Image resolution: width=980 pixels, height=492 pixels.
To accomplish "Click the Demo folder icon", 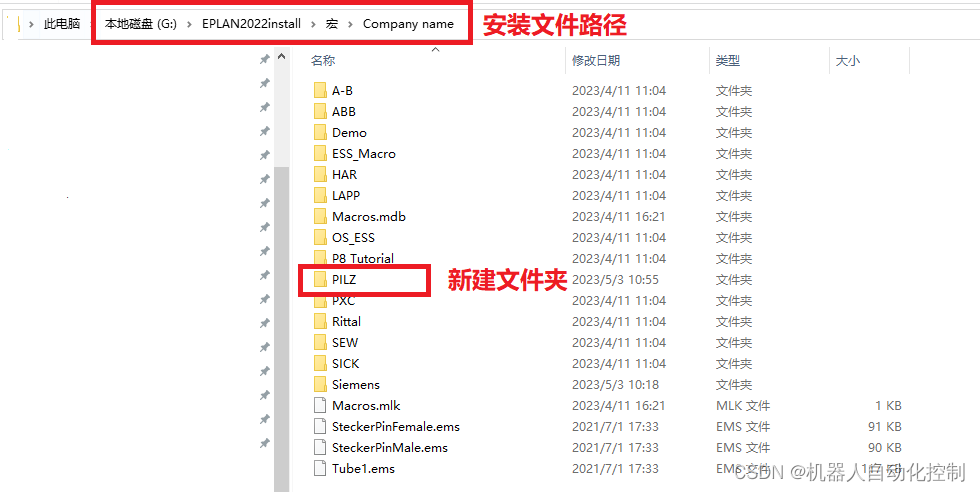I will (320, 133).
